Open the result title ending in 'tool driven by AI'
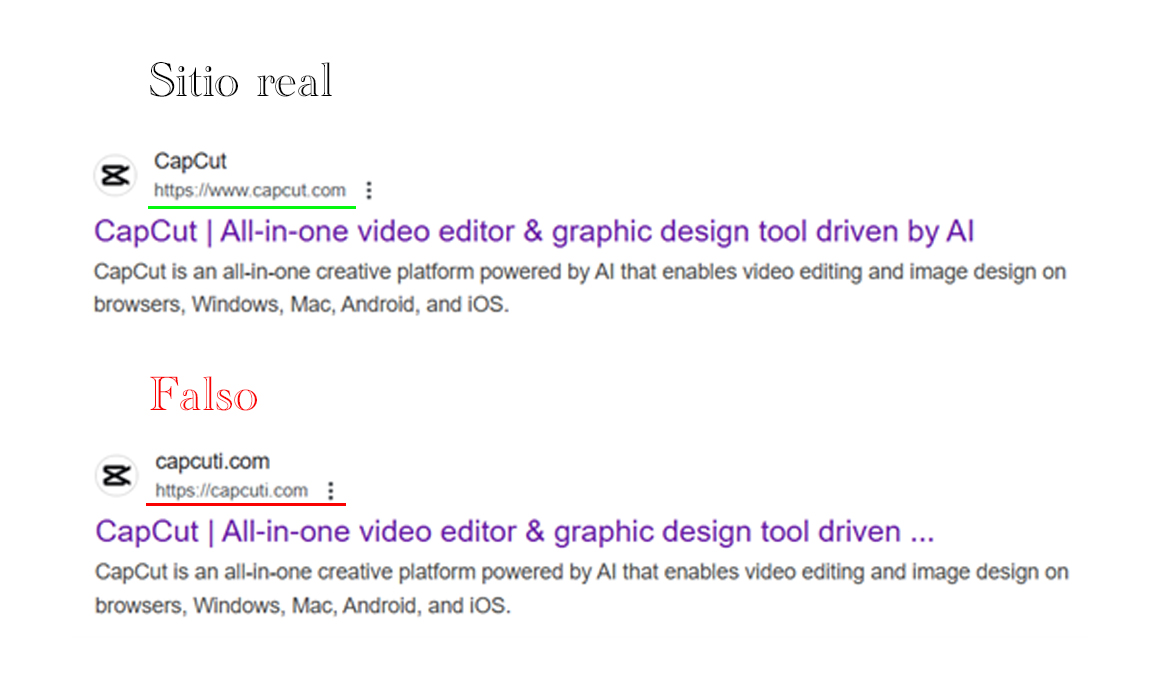1160x700 pixels. point(534,232)
